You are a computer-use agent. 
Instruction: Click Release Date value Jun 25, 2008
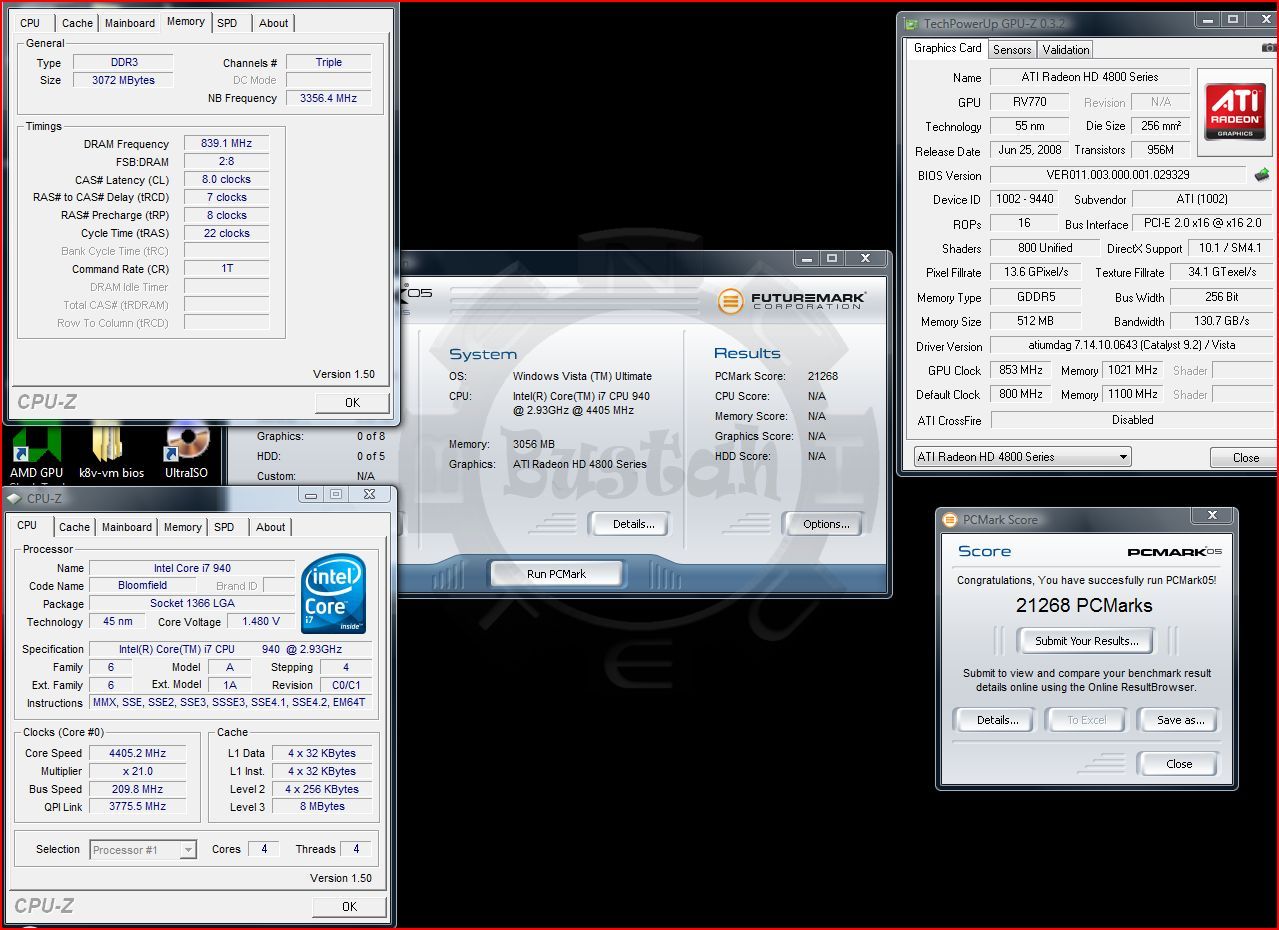pos(1029,150)
